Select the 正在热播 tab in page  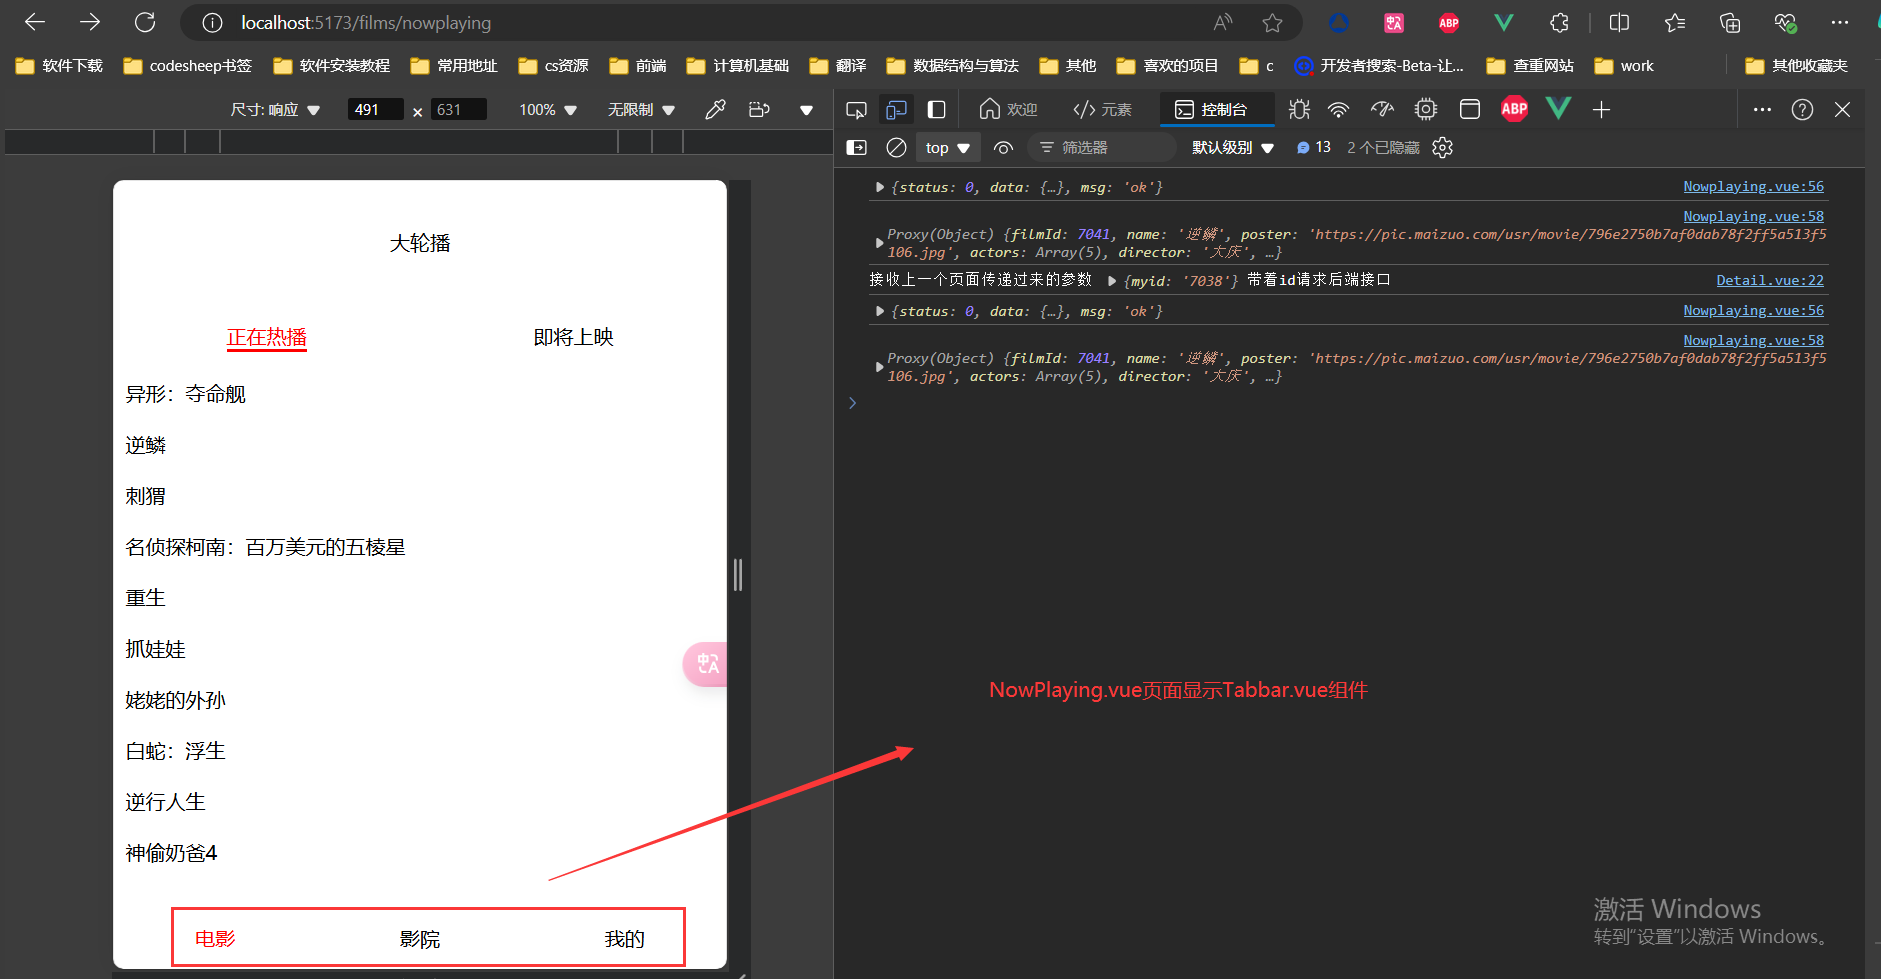(266, 338)
